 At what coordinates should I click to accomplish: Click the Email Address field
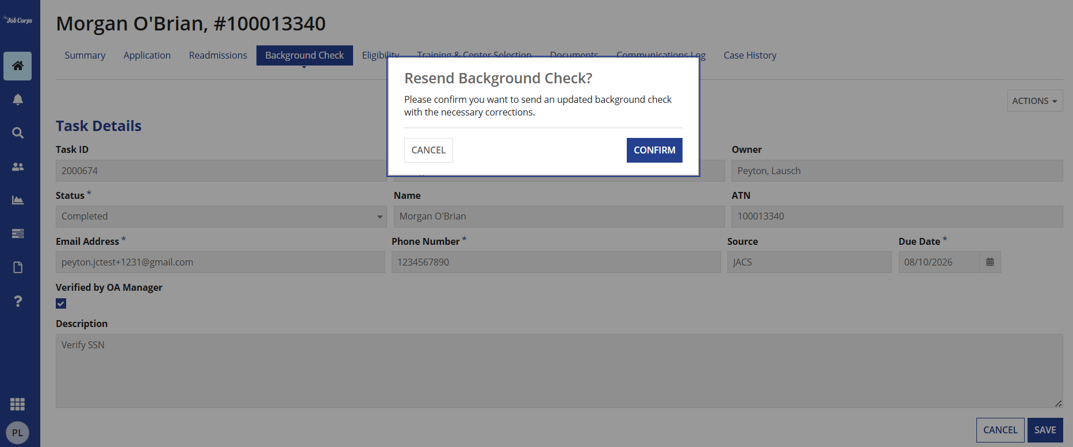[x=220, y=262]
